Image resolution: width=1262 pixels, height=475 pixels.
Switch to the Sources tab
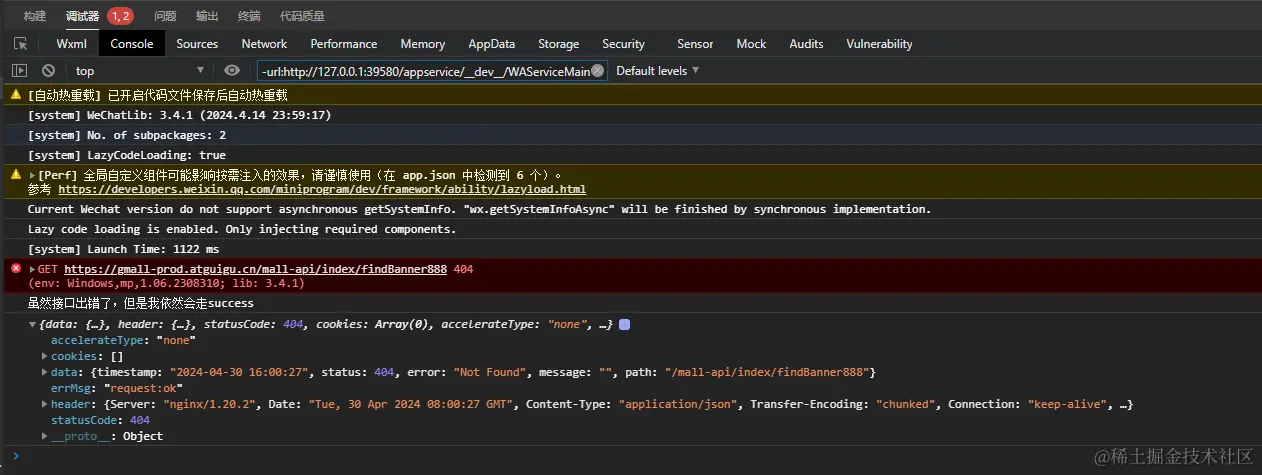tap(197, 44)
